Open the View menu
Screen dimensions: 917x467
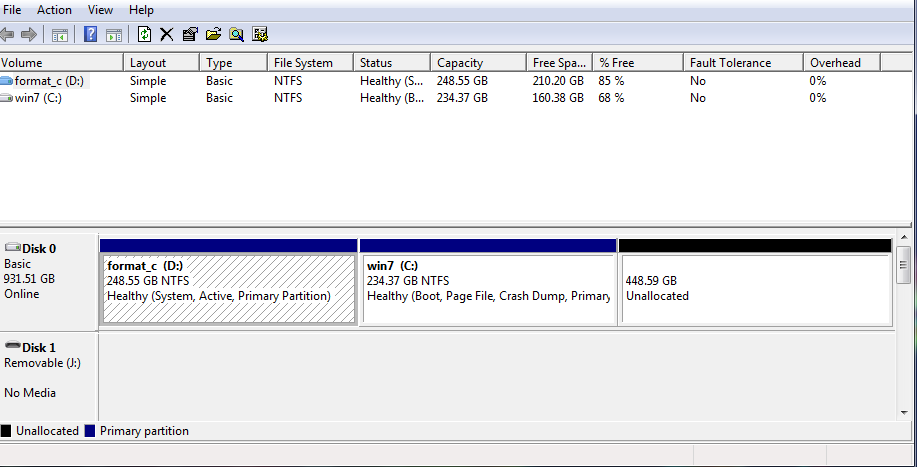[100, 10]
